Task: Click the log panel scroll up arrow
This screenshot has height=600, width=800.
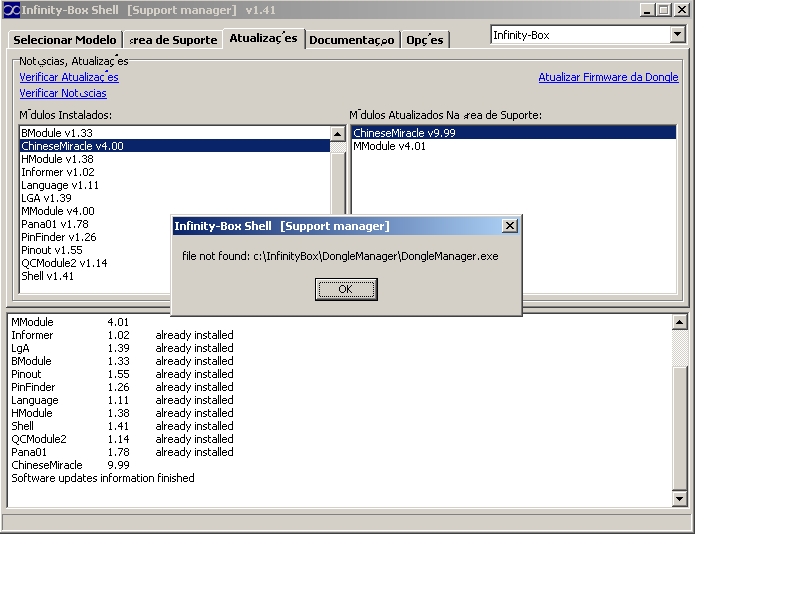Action: click(679, 322)
